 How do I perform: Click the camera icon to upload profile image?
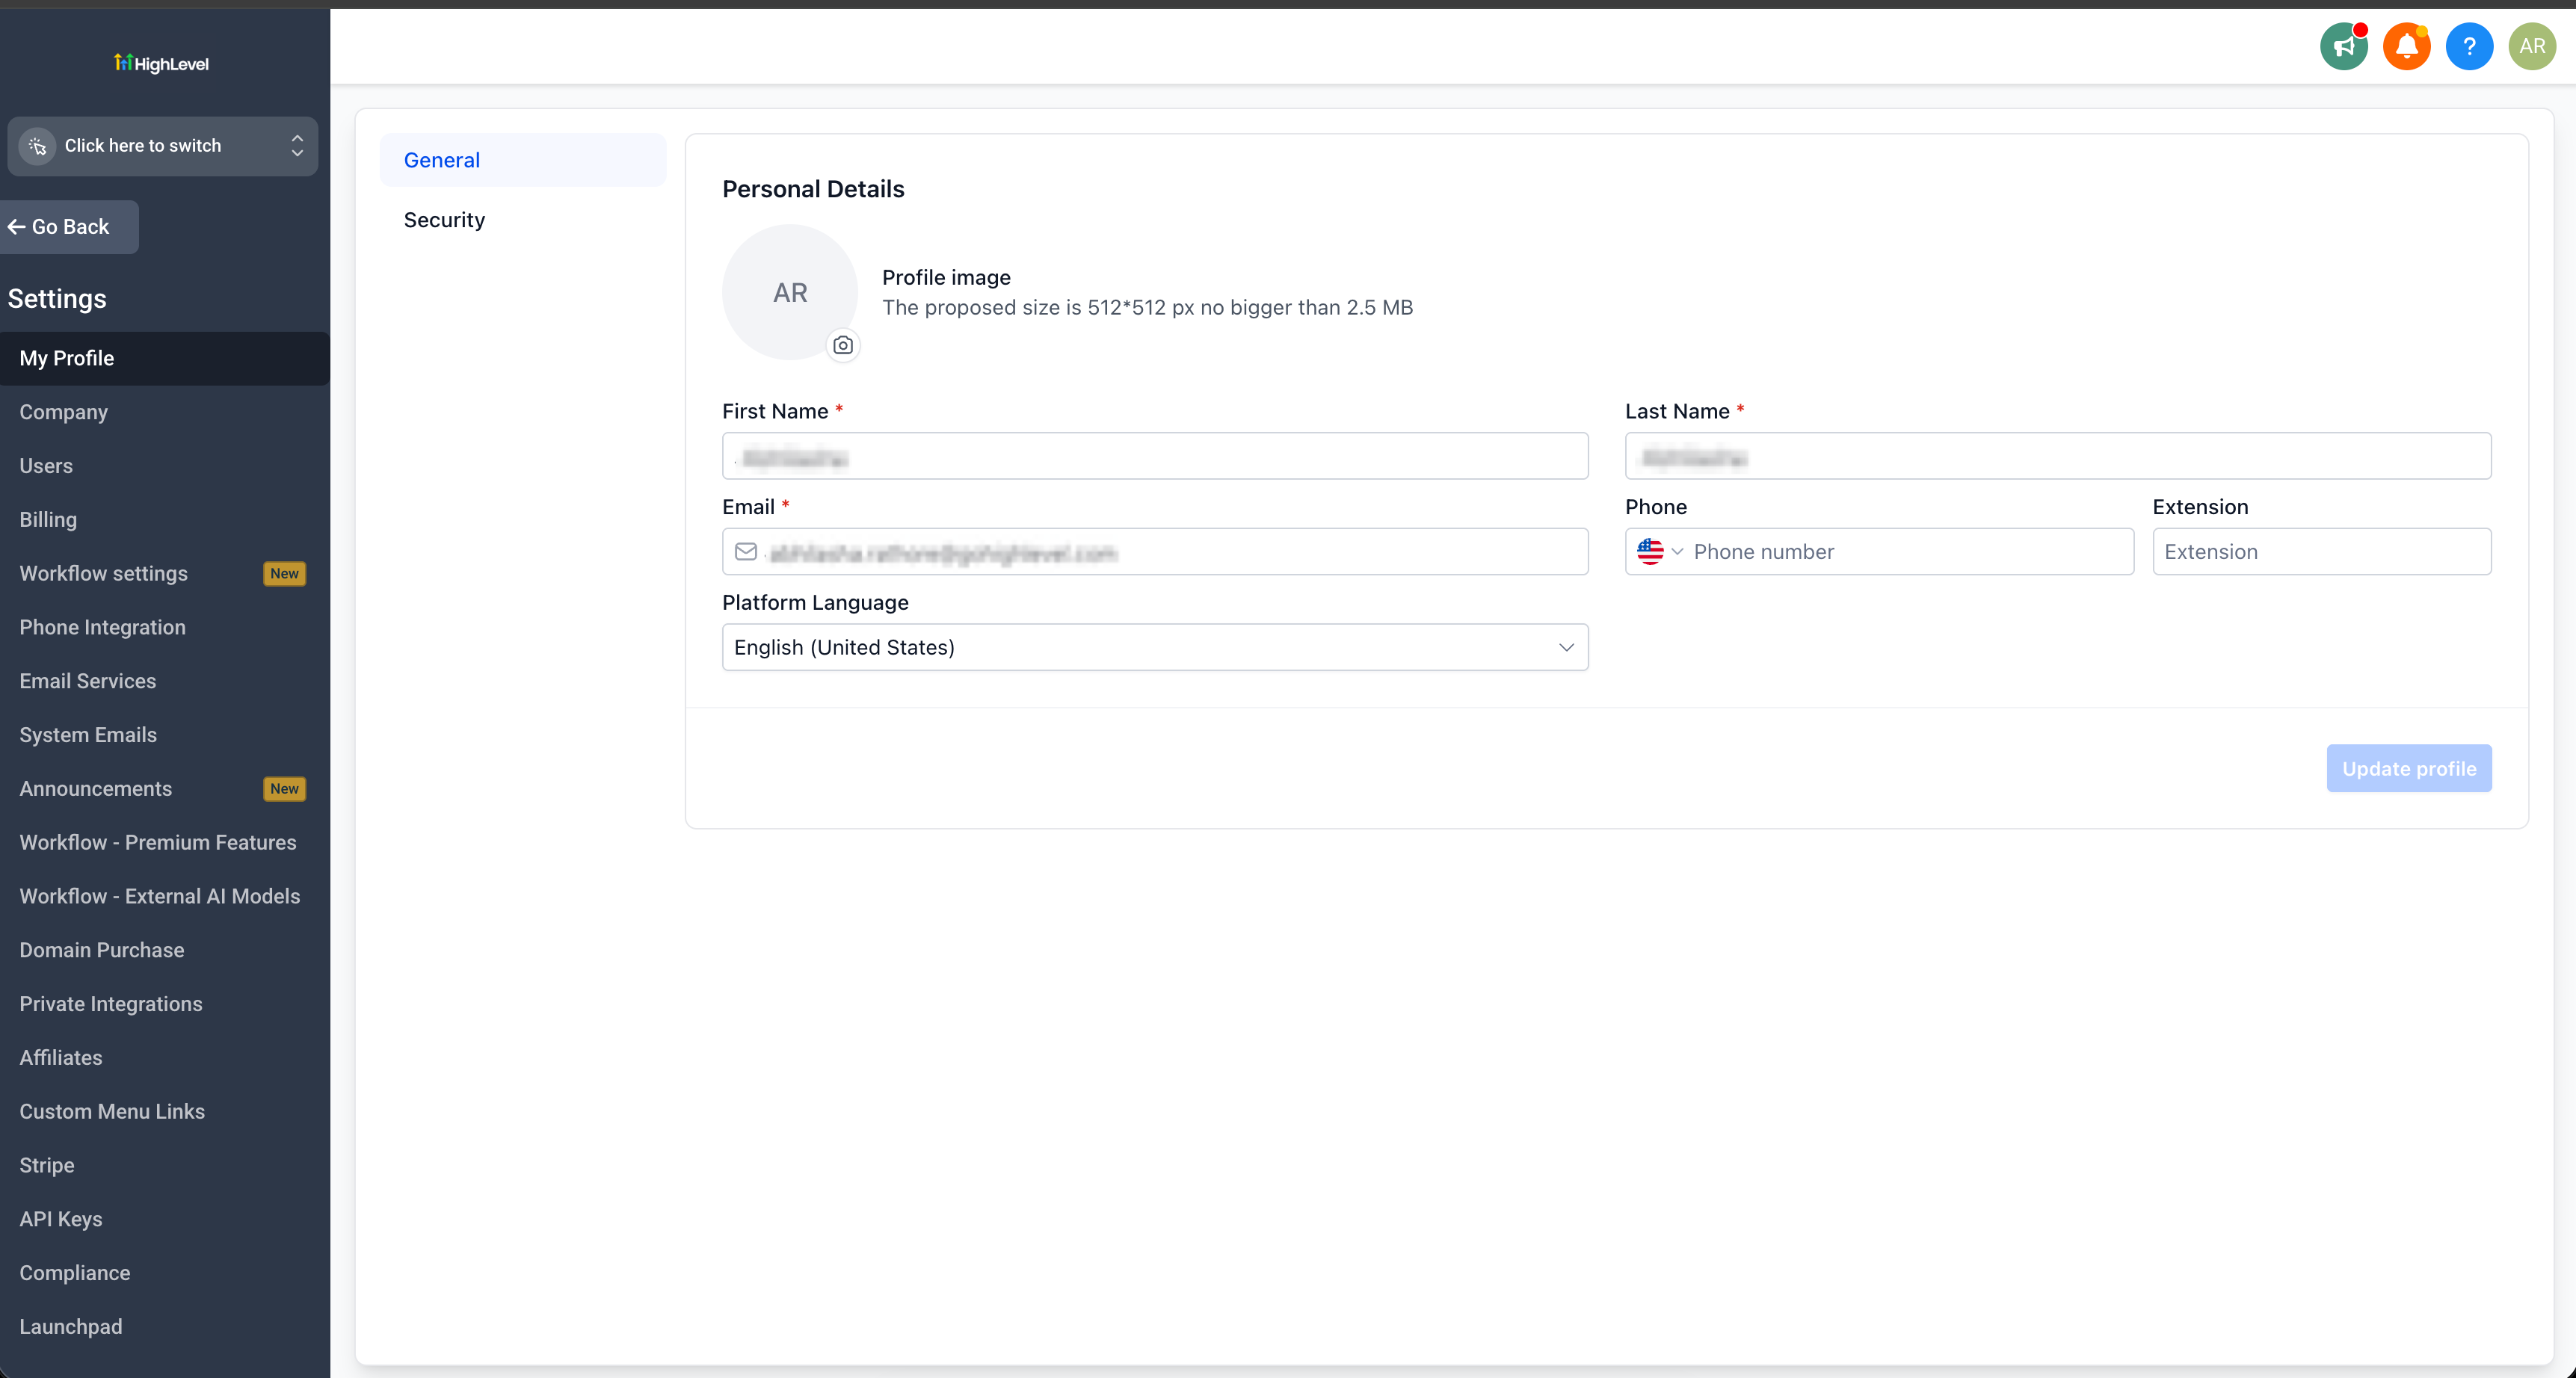[843, 345]
